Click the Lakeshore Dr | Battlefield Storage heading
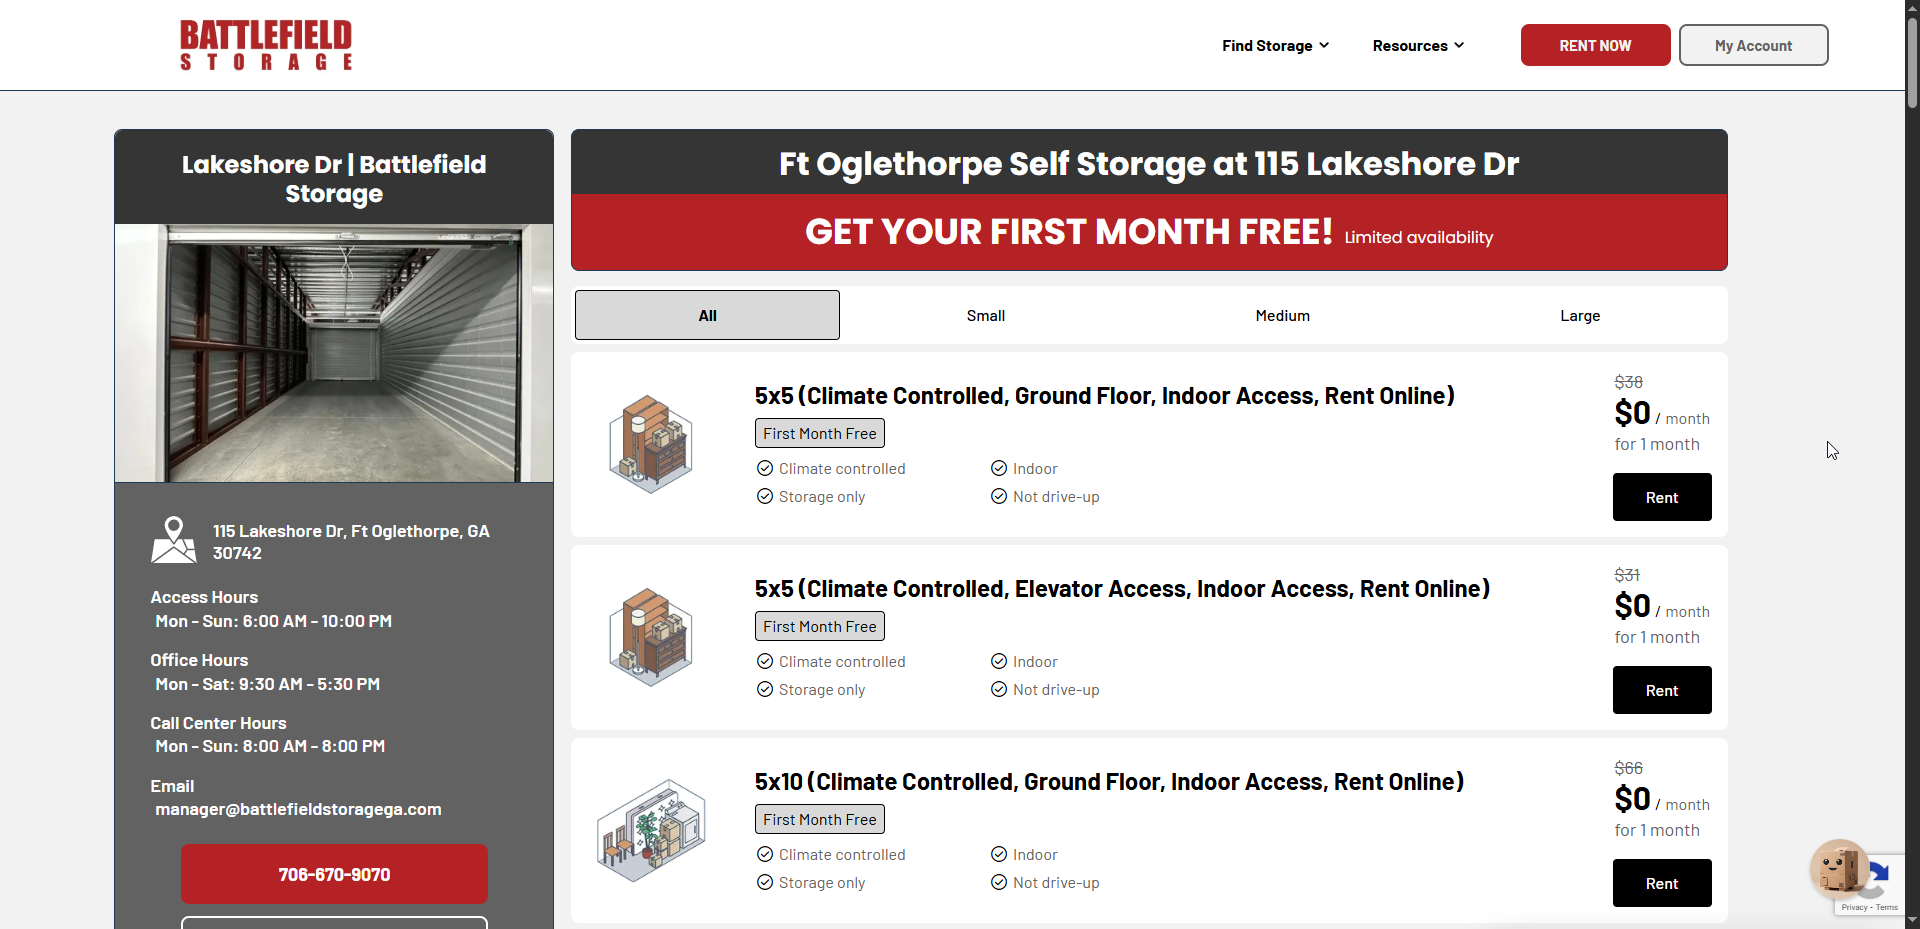 [334, 179]
